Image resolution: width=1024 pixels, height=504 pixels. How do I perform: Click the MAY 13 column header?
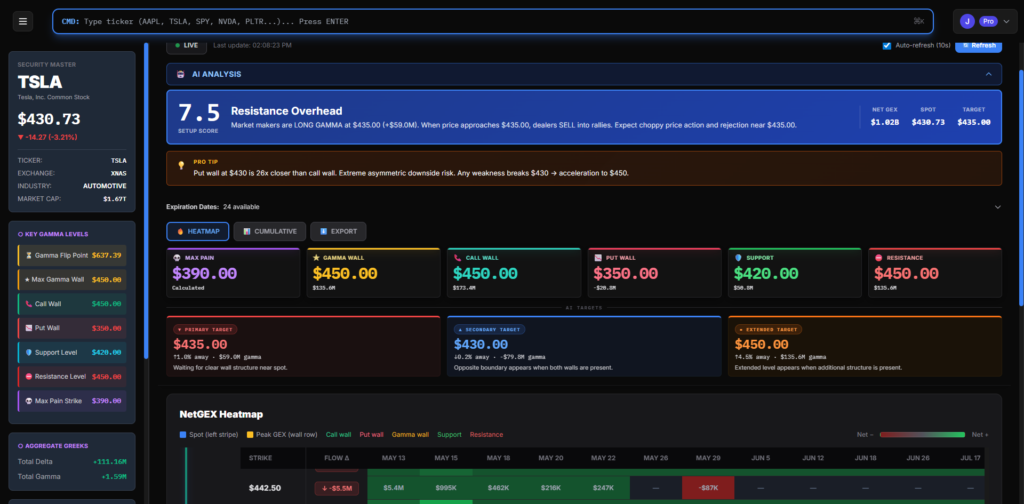pyautogui.click(x=393, y=458)
